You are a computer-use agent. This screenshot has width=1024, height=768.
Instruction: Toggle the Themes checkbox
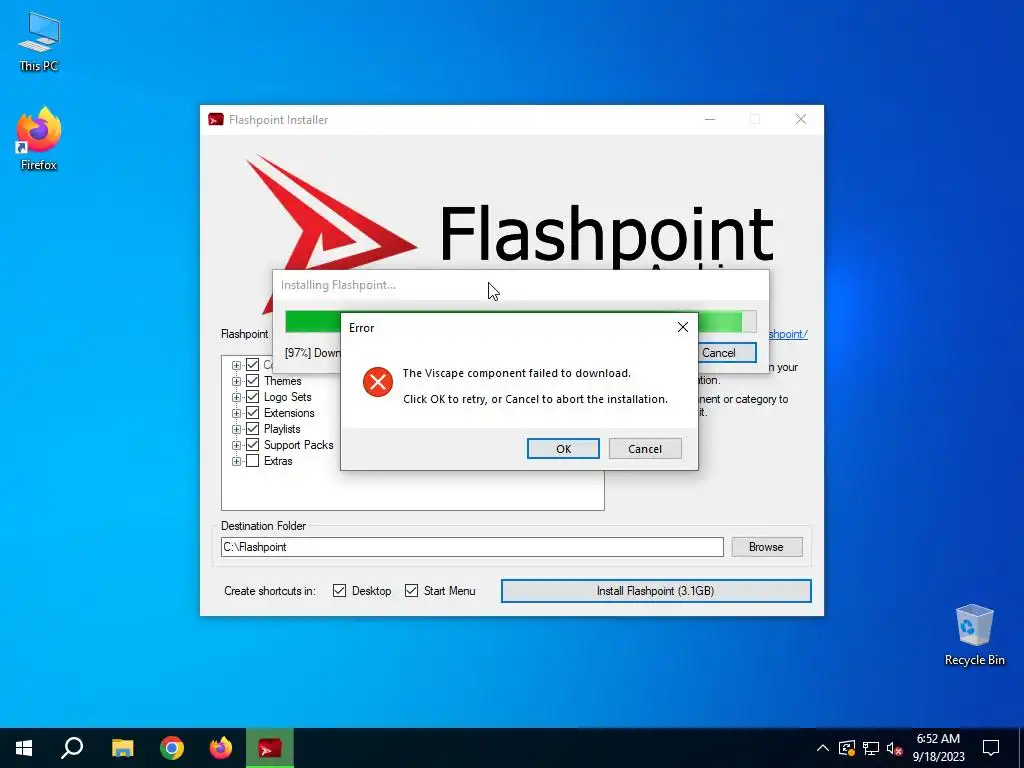253,381
